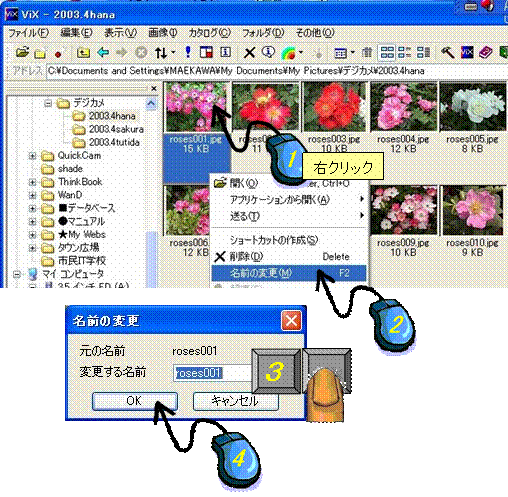Open the rainbow color tool dropdown arrow
Image resolution: width=508 pixels, height=497 pixels.
[x=301, y=52]
